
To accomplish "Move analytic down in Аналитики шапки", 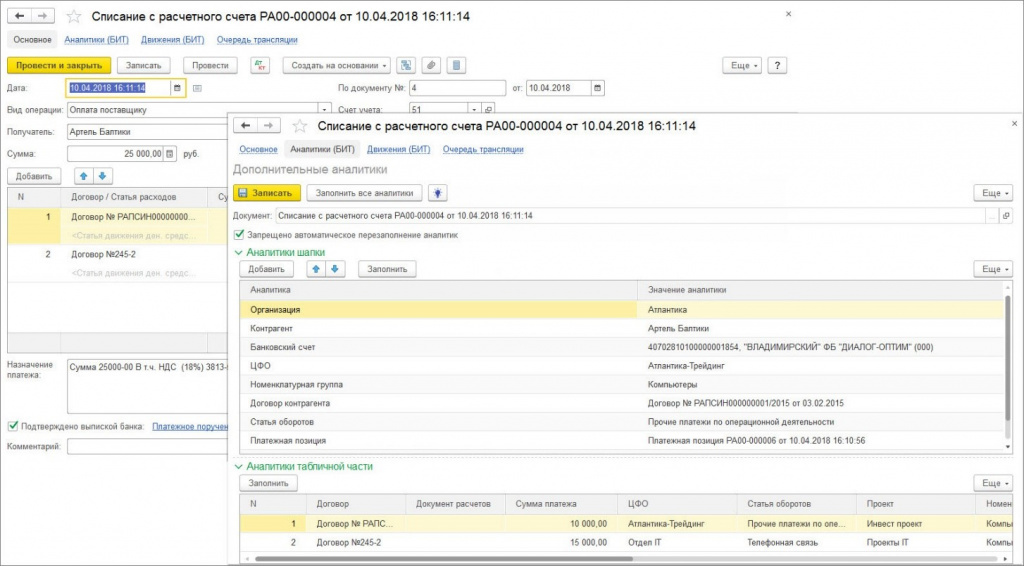I will pos(335,269).
